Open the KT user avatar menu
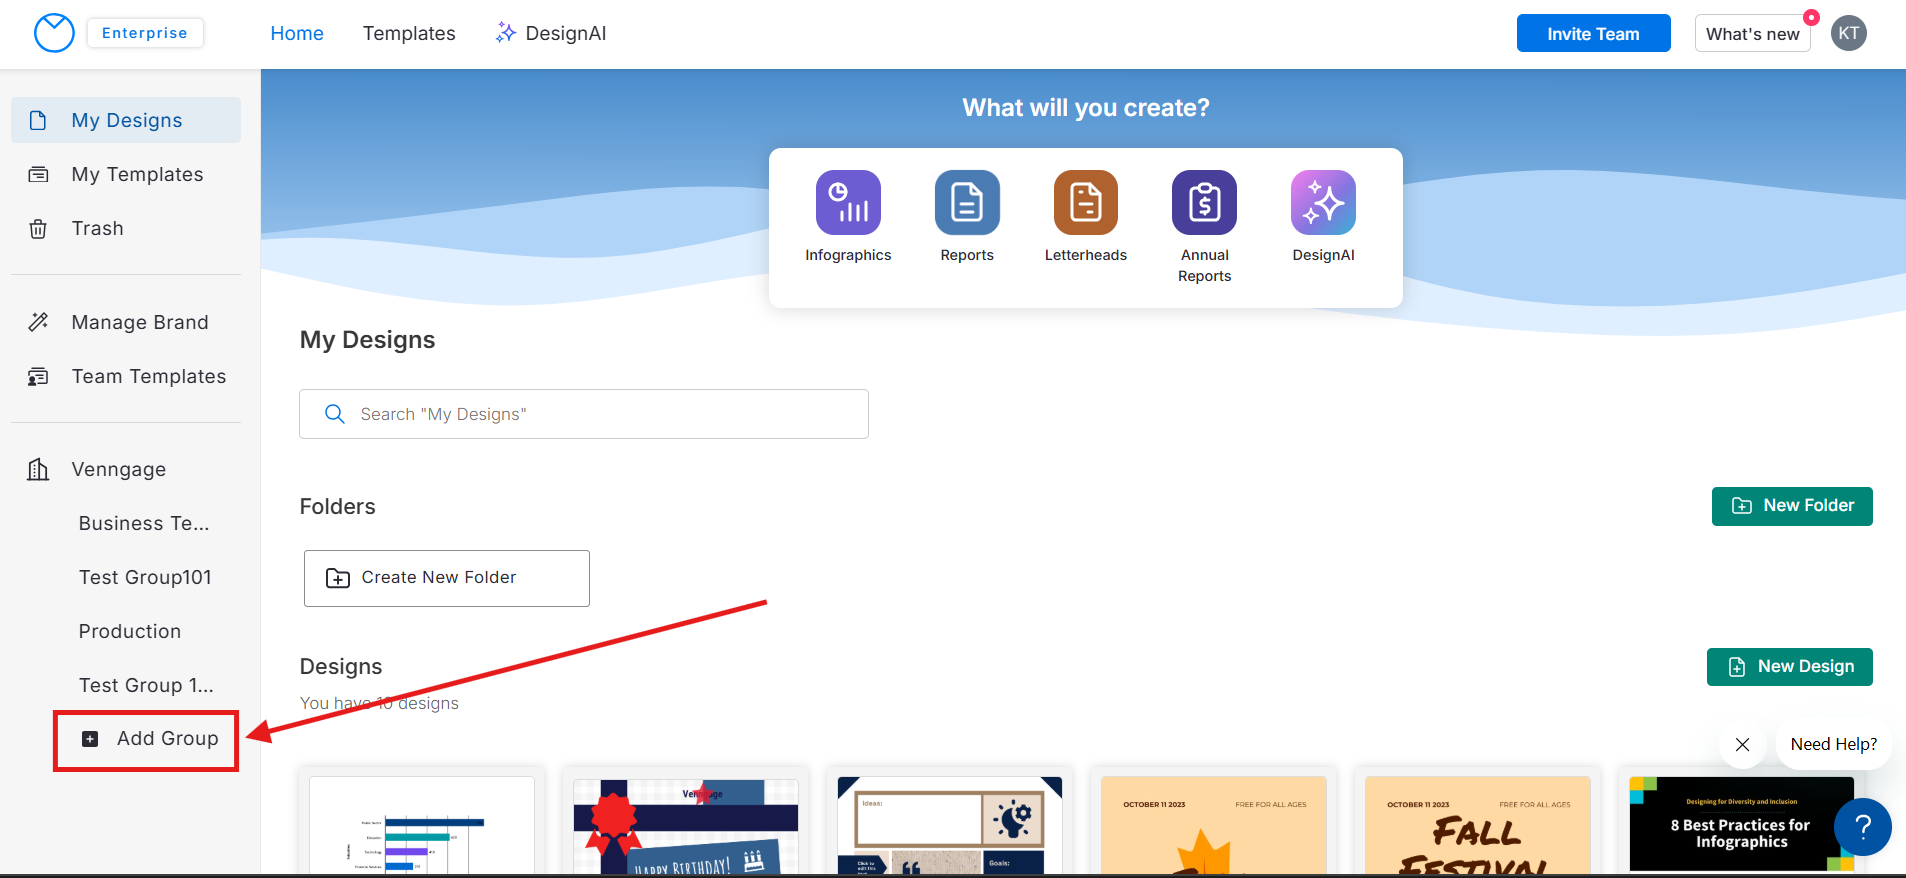 point(1848,33)
